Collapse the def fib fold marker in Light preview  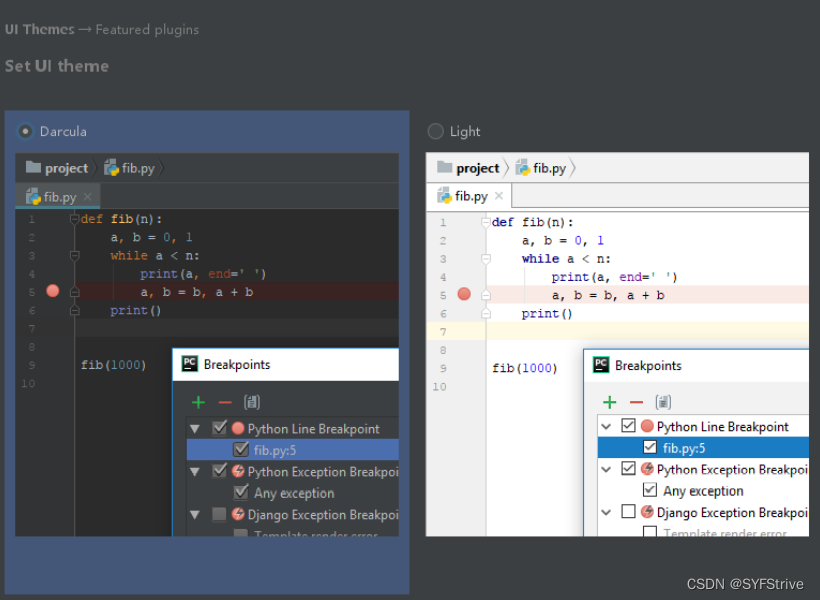click(x=485, y=222)
